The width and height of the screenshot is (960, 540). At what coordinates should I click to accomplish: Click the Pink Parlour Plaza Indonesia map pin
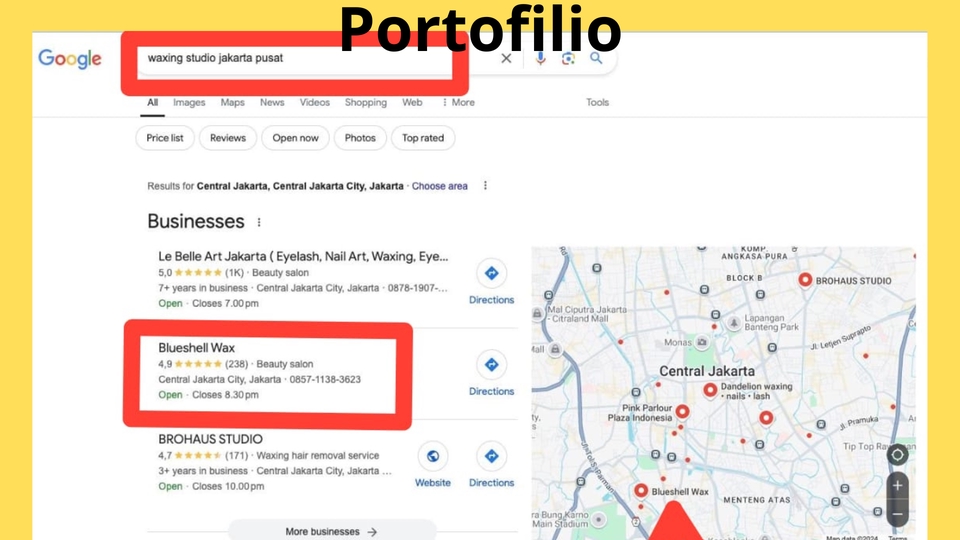pyautogui.click(x=683, y=411)
